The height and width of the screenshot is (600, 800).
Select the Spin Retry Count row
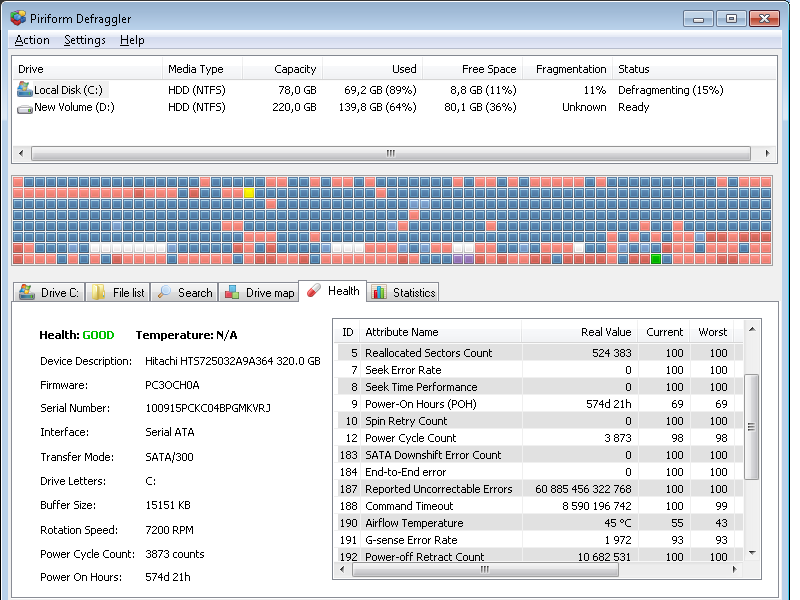539,421
